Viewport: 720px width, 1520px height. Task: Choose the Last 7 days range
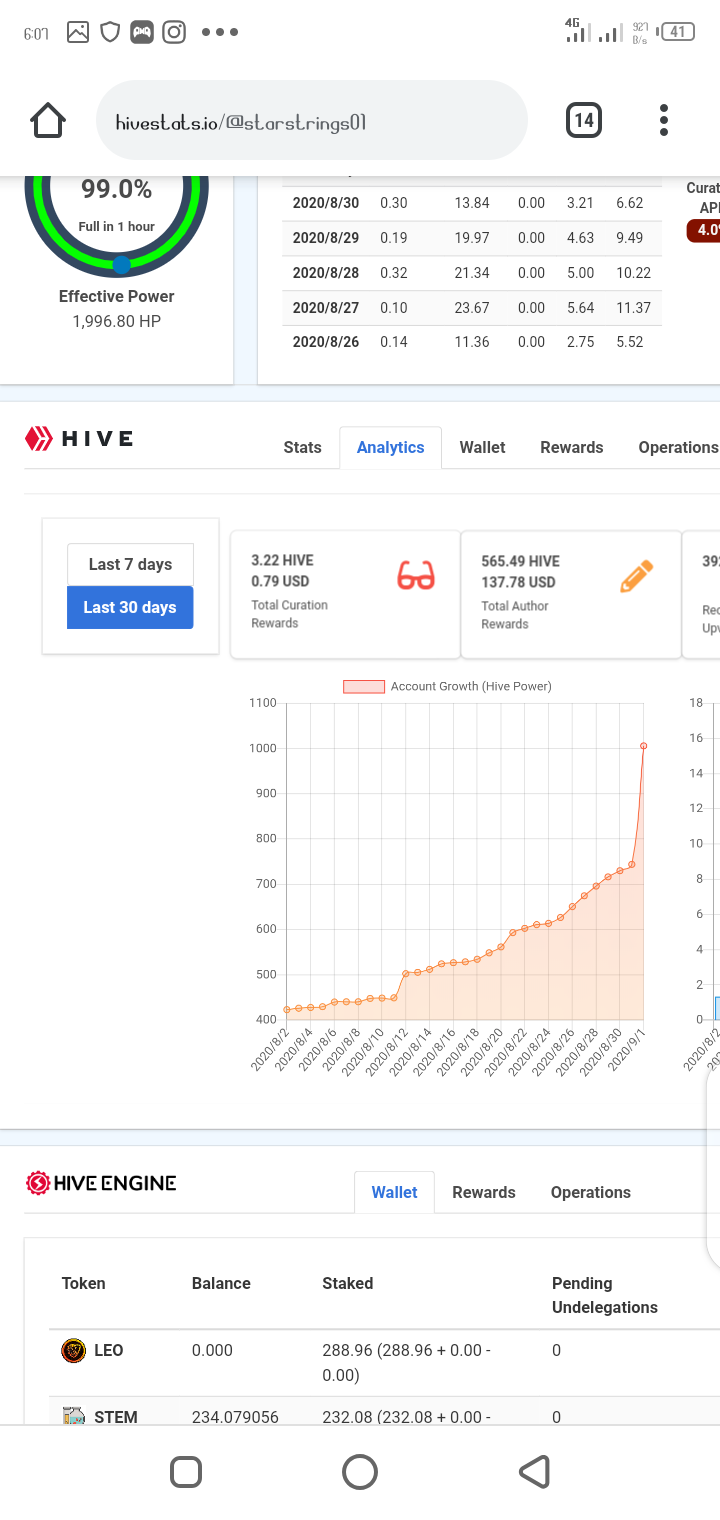(x=130, y=564)
